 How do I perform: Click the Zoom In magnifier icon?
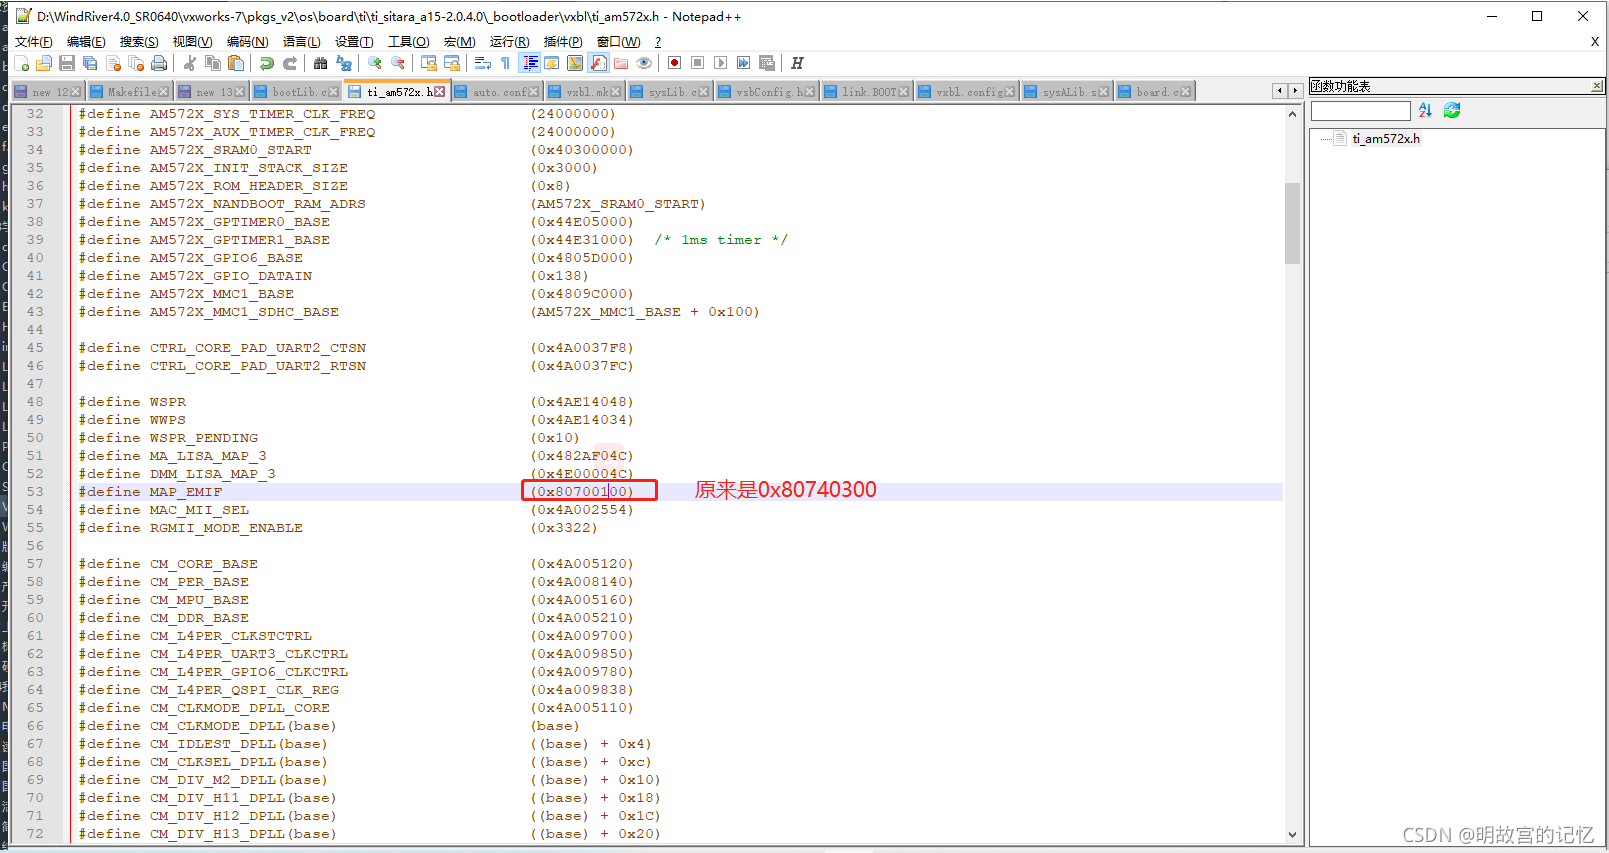click(375, 63)
